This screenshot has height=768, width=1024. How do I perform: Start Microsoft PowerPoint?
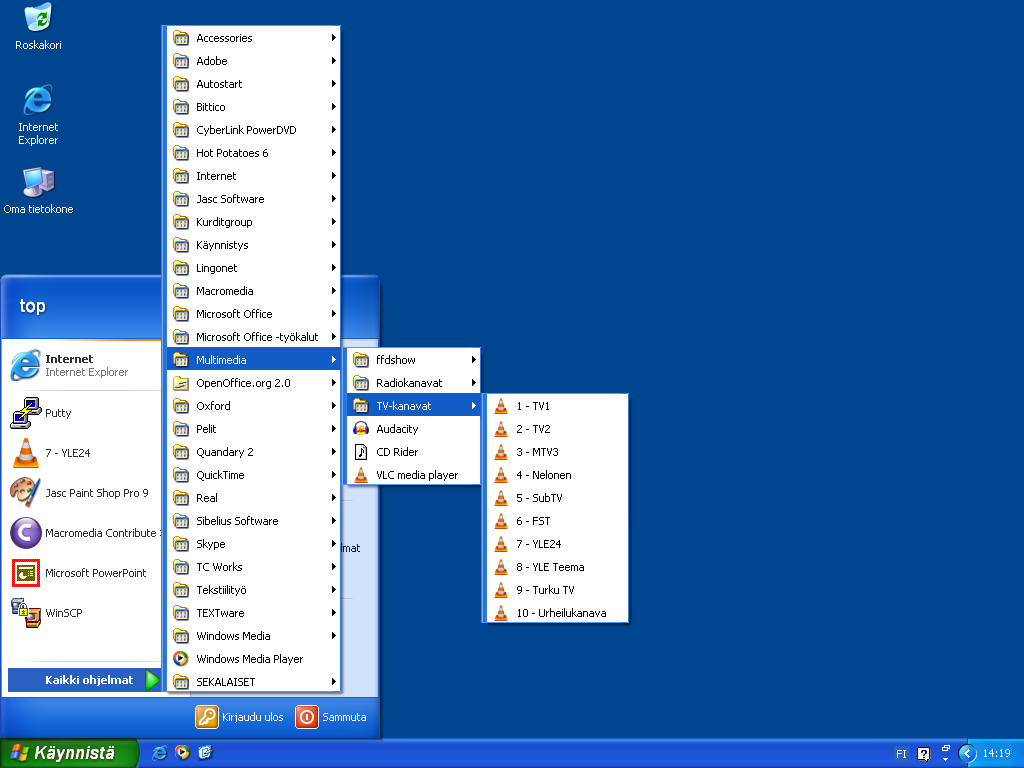[x=82, y=573]
